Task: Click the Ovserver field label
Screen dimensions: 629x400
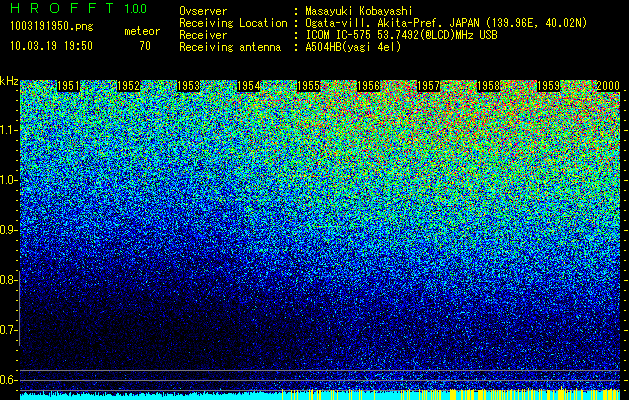Action: tap(203, 11)
